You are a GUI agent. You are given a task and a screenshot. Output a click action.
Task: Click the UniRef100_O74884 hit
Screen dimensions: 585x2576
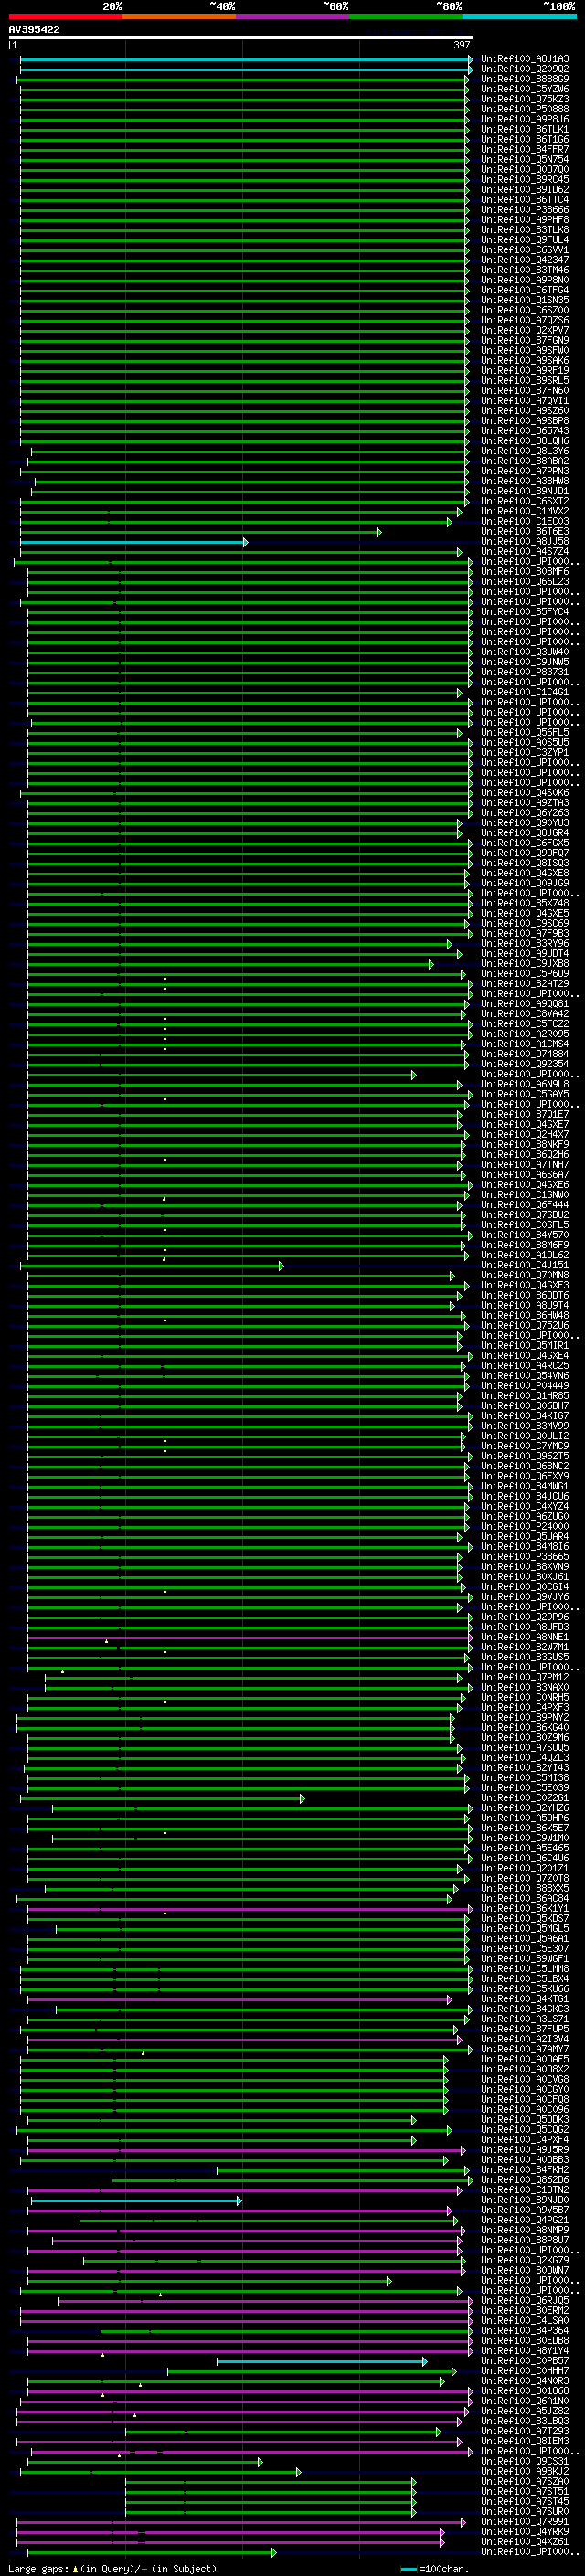click(x=525, y=1054)
